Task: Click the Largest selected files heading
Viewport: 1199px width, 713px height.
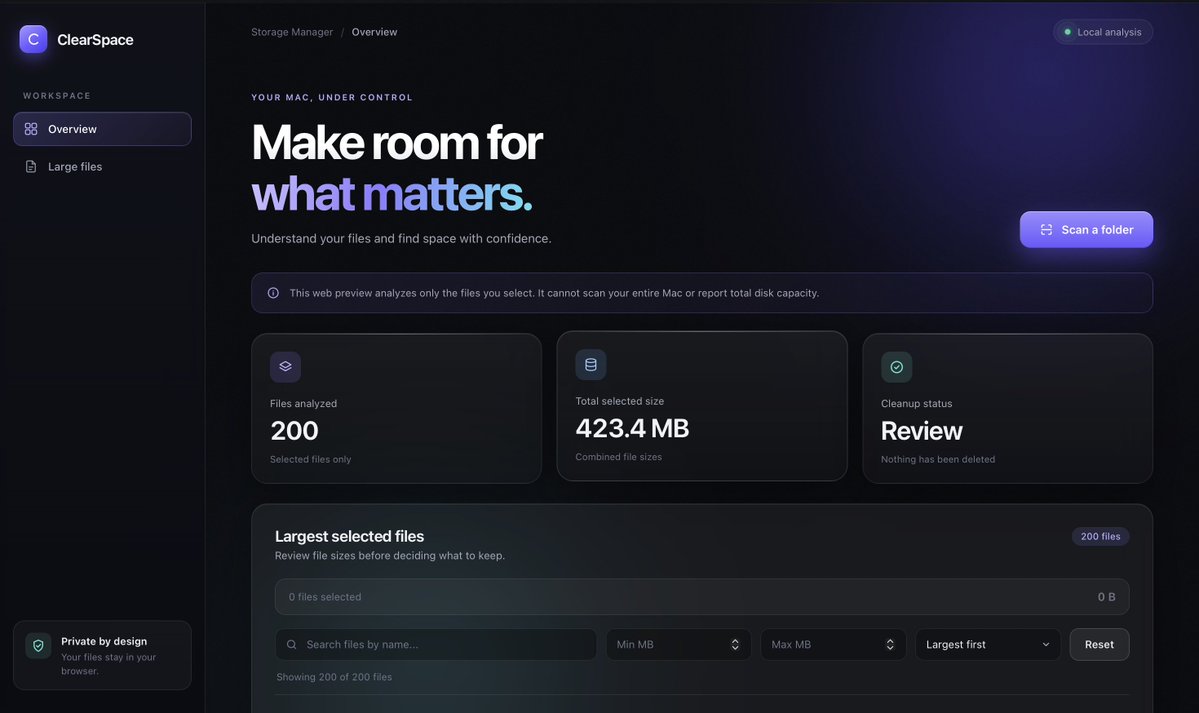Action: (x=349, y=536)
